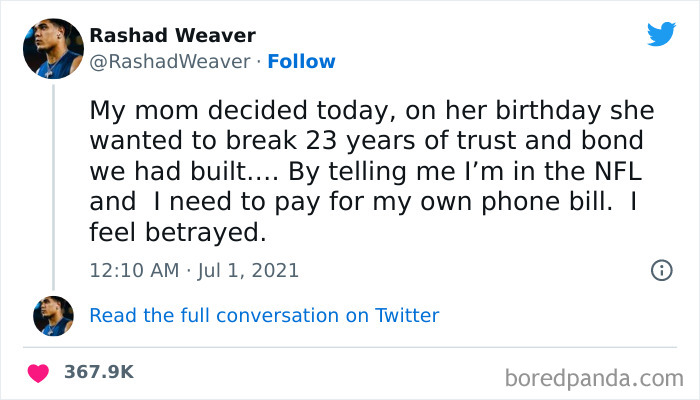Read the full conversation on Twitter

click(x=264, y=316)
